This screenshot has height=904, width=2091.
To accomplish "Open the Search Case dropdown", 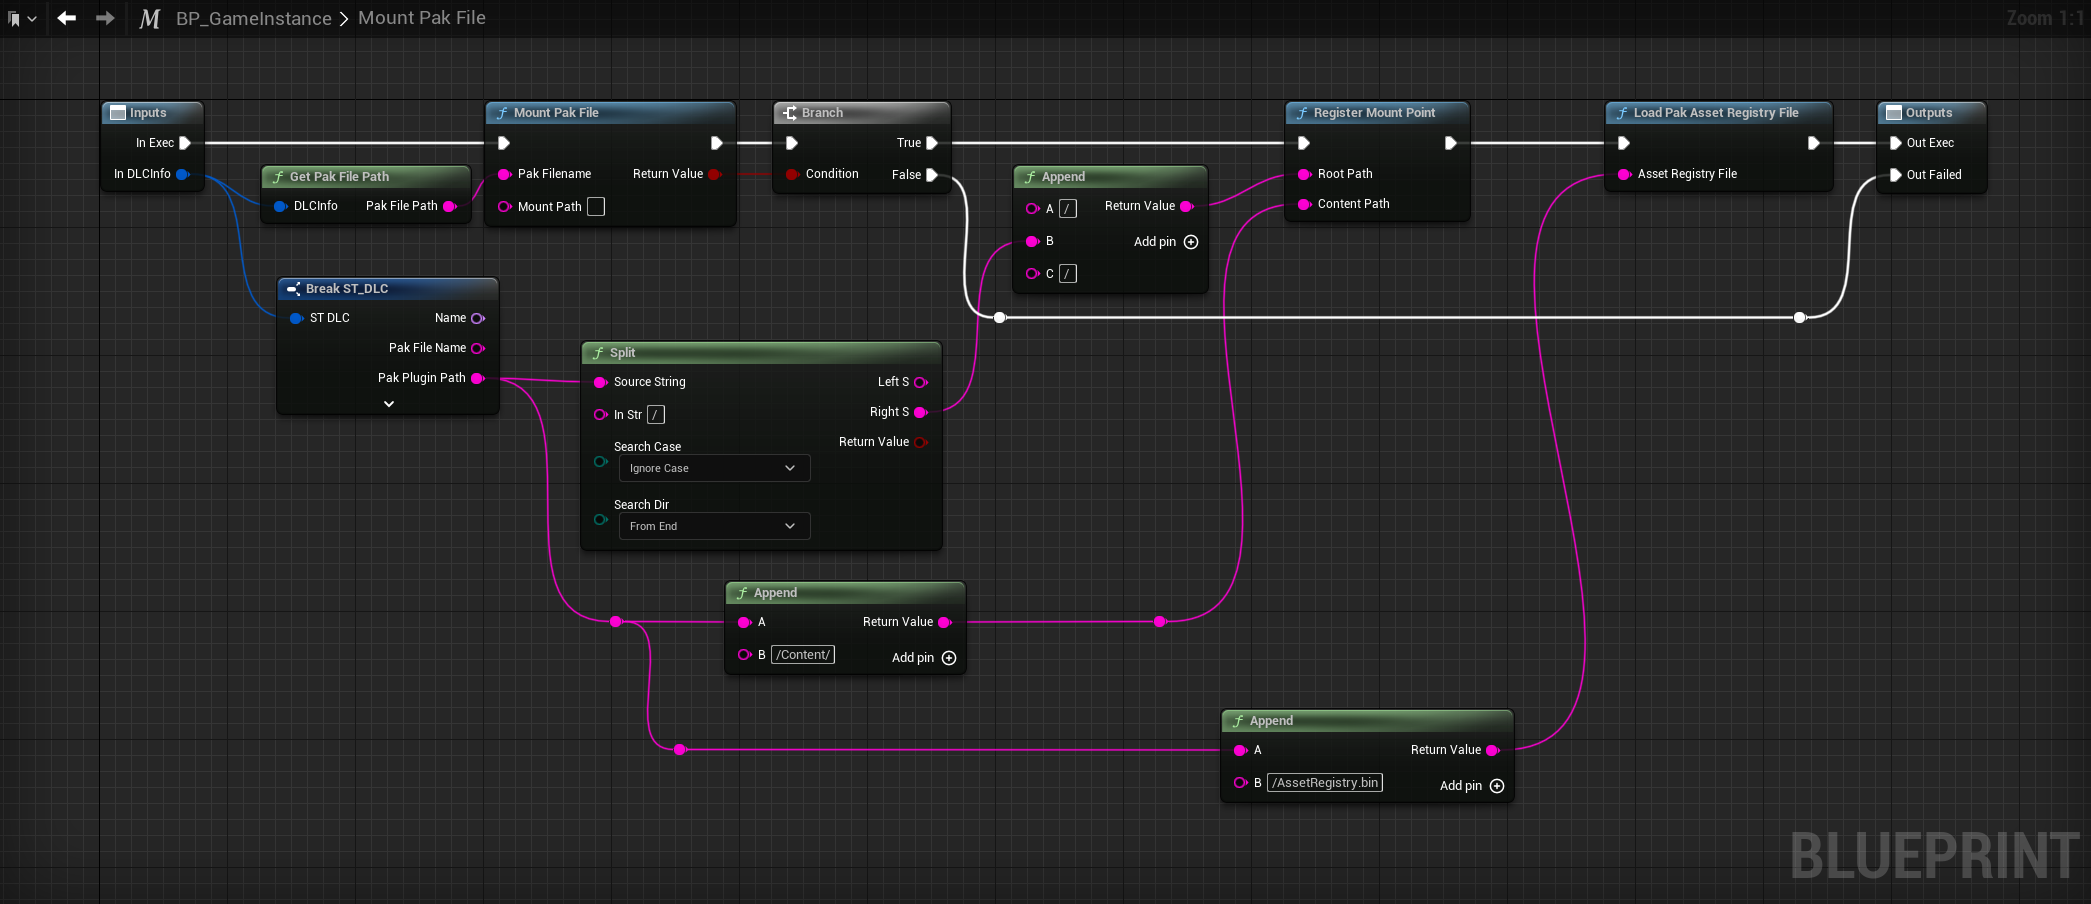I will (714, 468).
